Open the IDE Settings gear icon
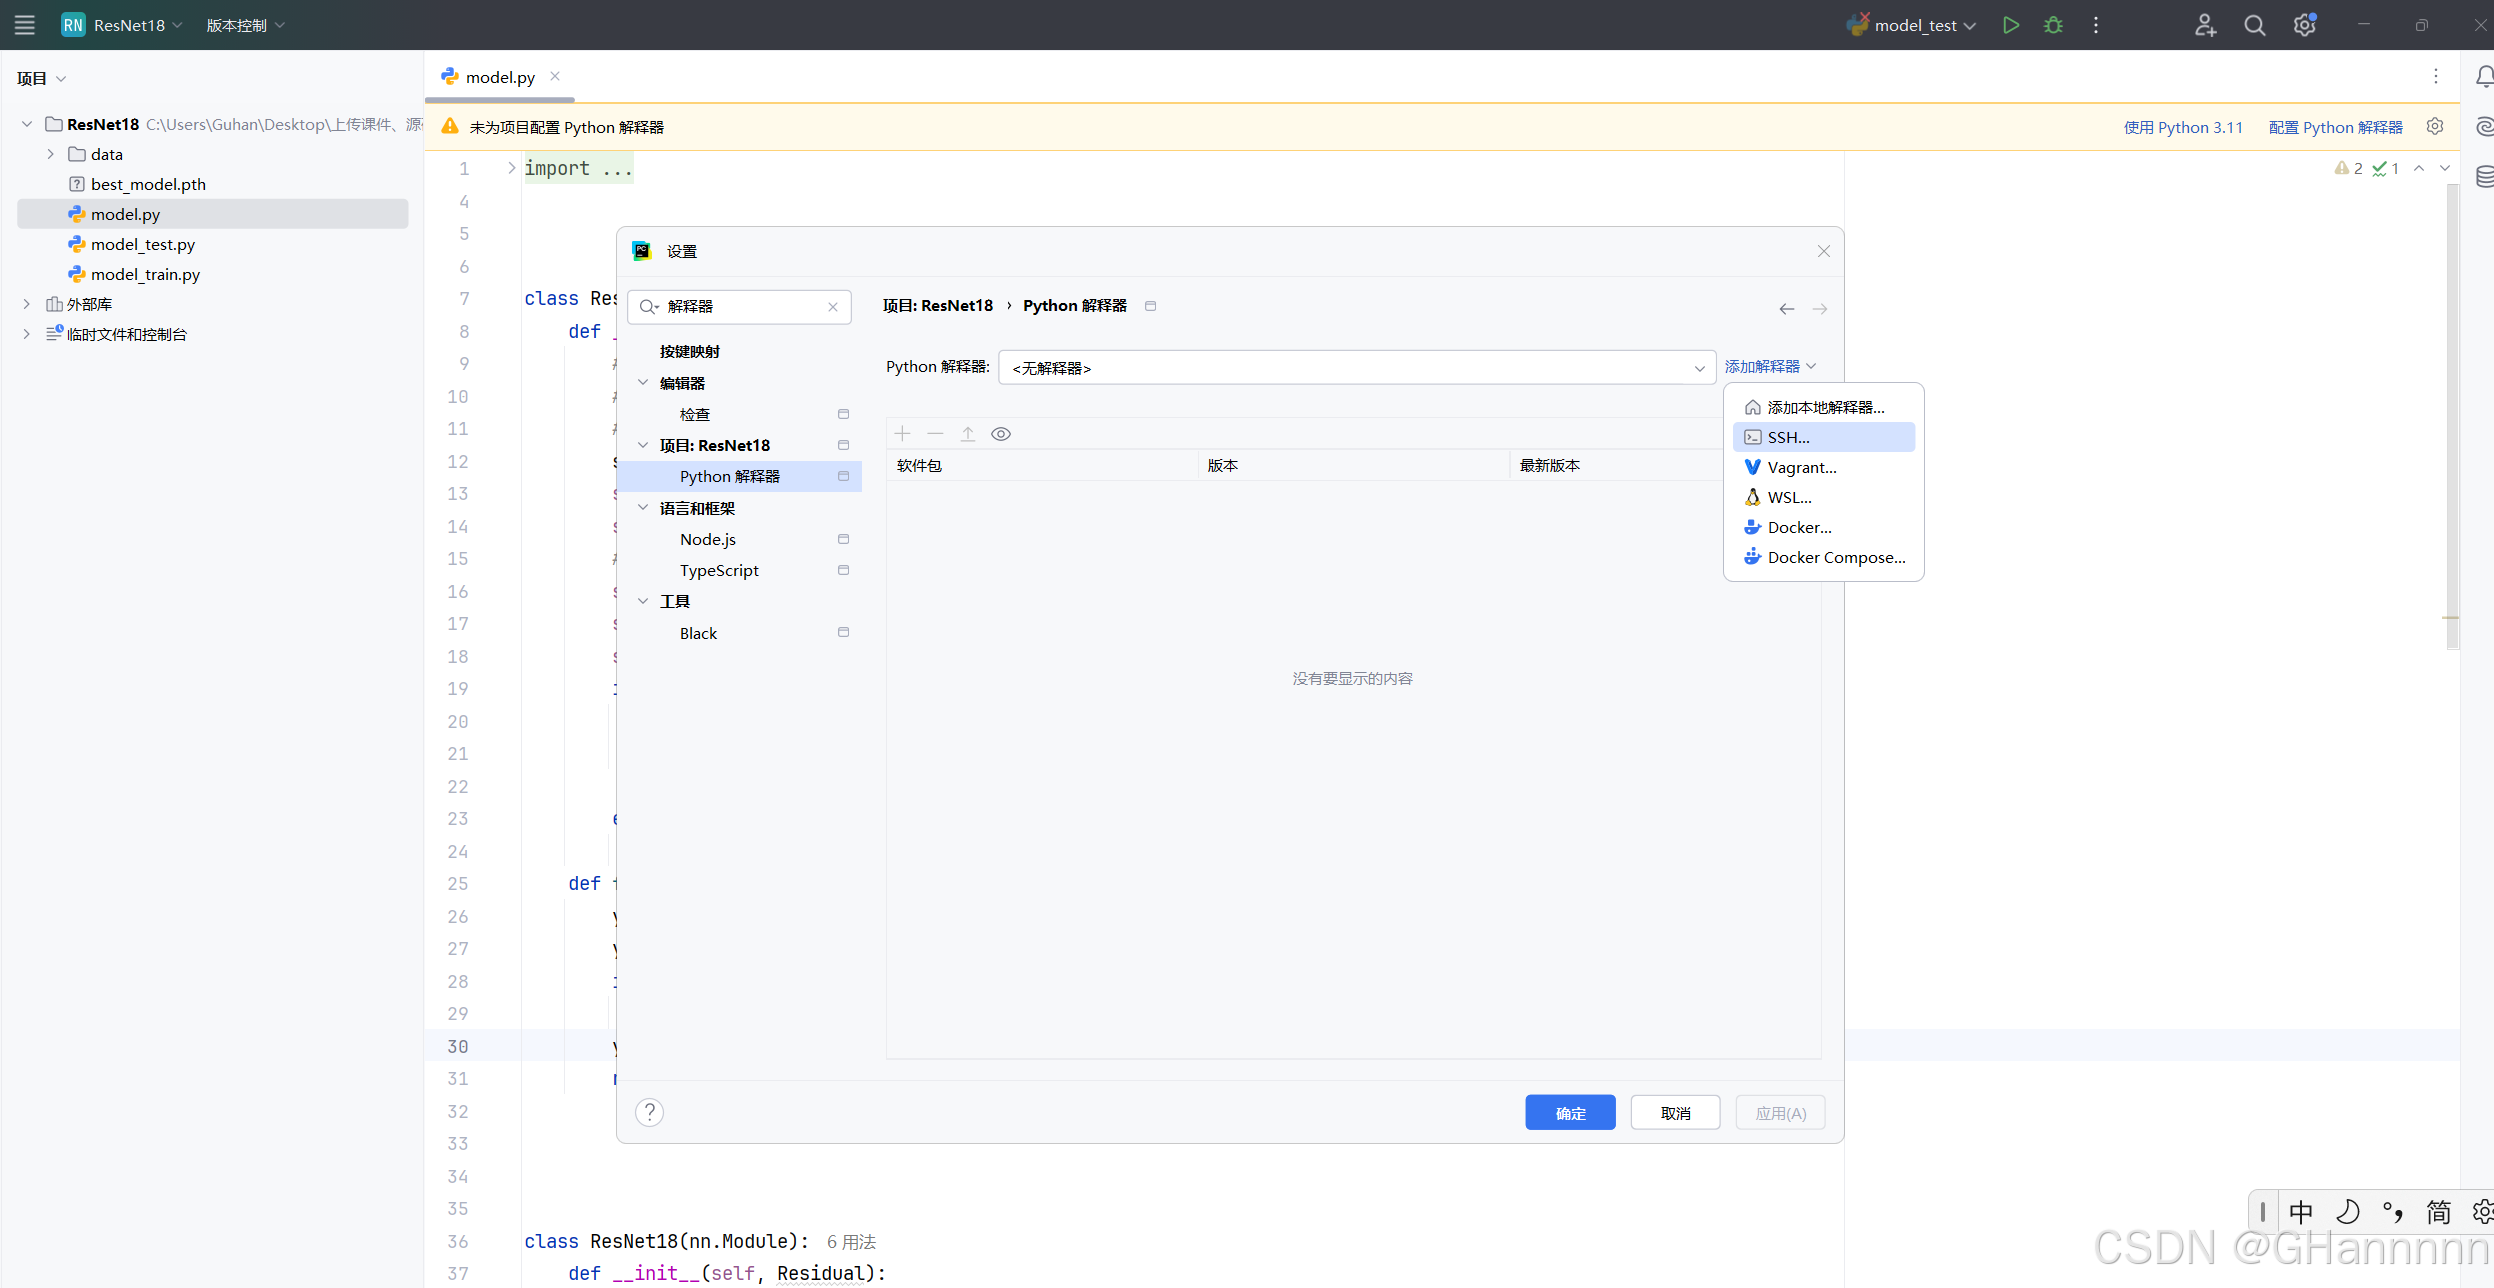The width and height of the screenshot is (2494, 1288). [x=2305, y=25]
